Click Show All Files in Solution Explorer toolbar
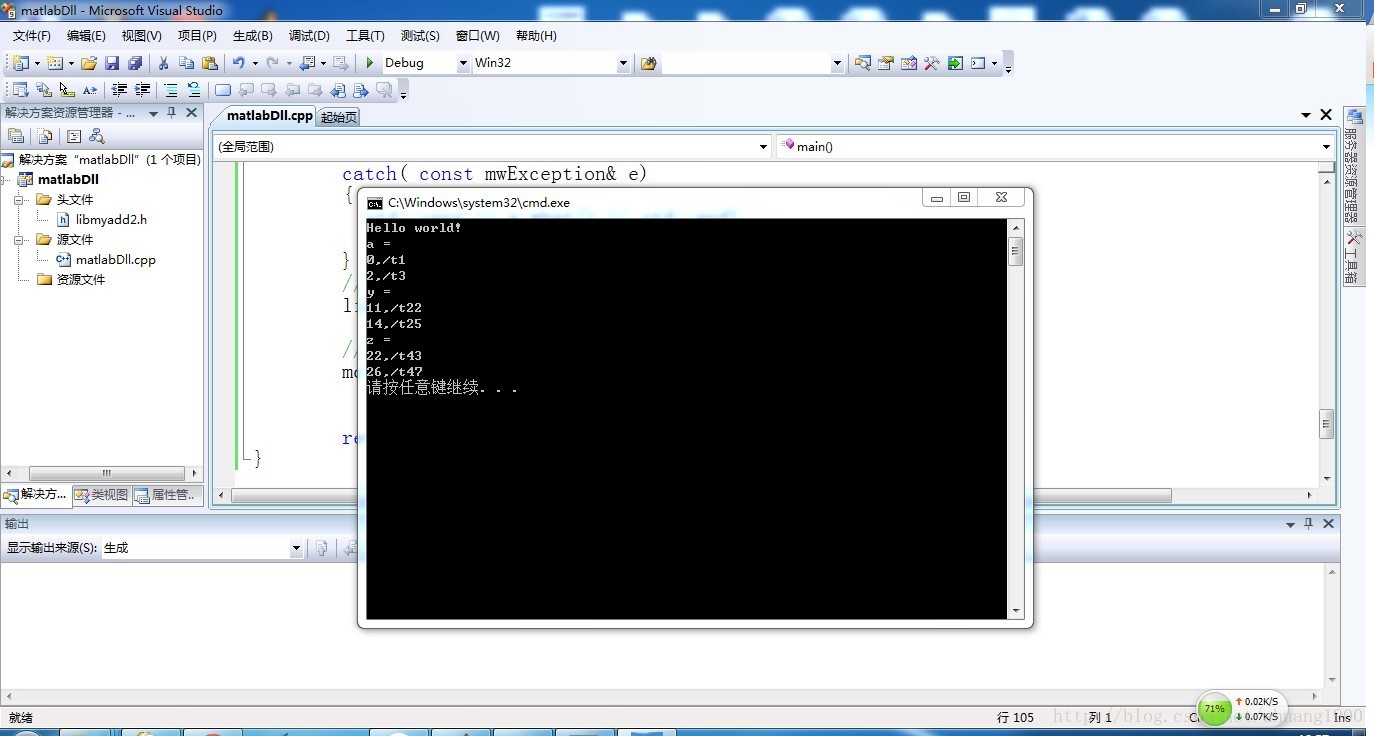 [45, 136]
